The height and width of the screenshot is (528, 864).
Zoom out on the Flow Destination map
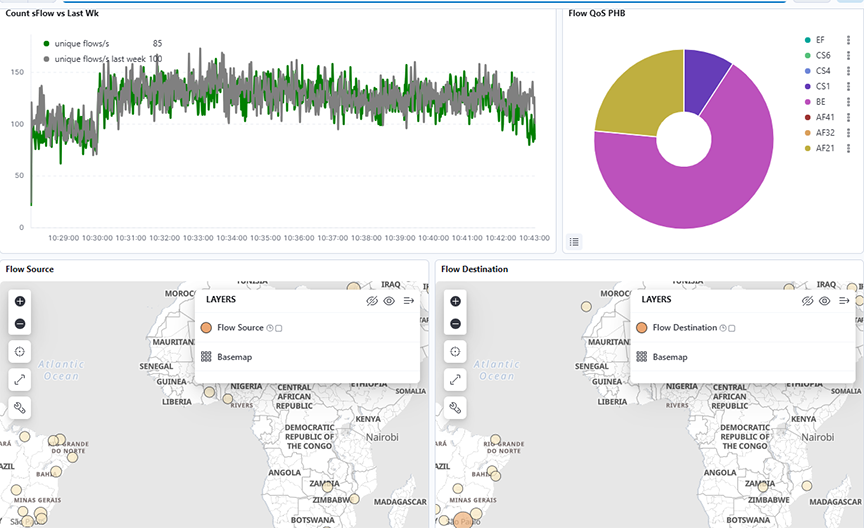pyautogui.click(x=455, y=324)
